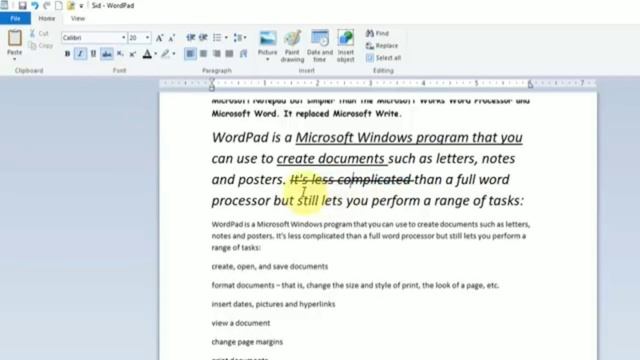The image size is (640, 360).
Task: Increase the paragraph indent
Action: click(x=203, y=38)
